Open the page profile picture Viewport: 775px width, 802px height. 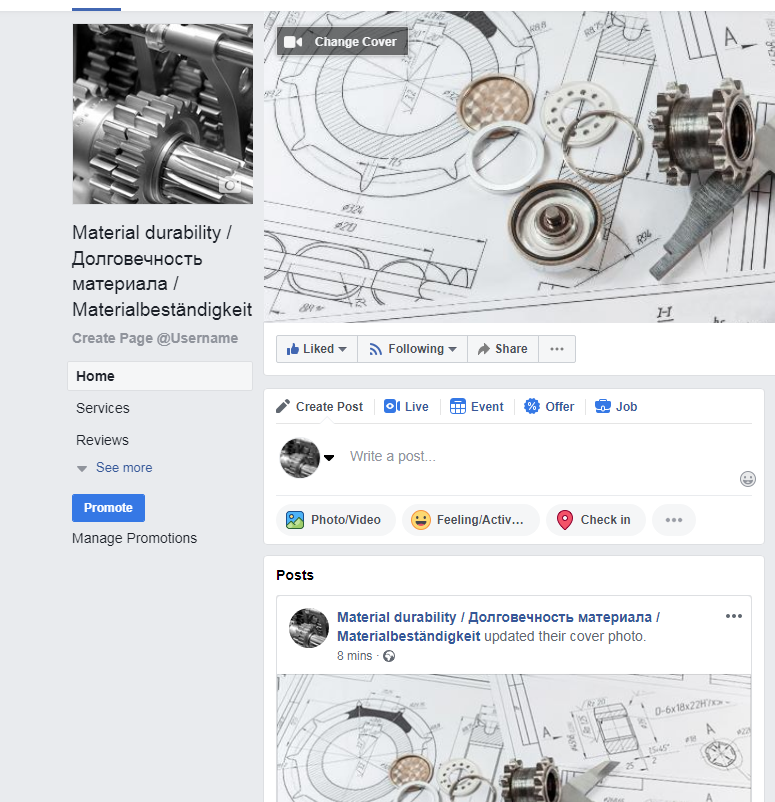[163, 114]
